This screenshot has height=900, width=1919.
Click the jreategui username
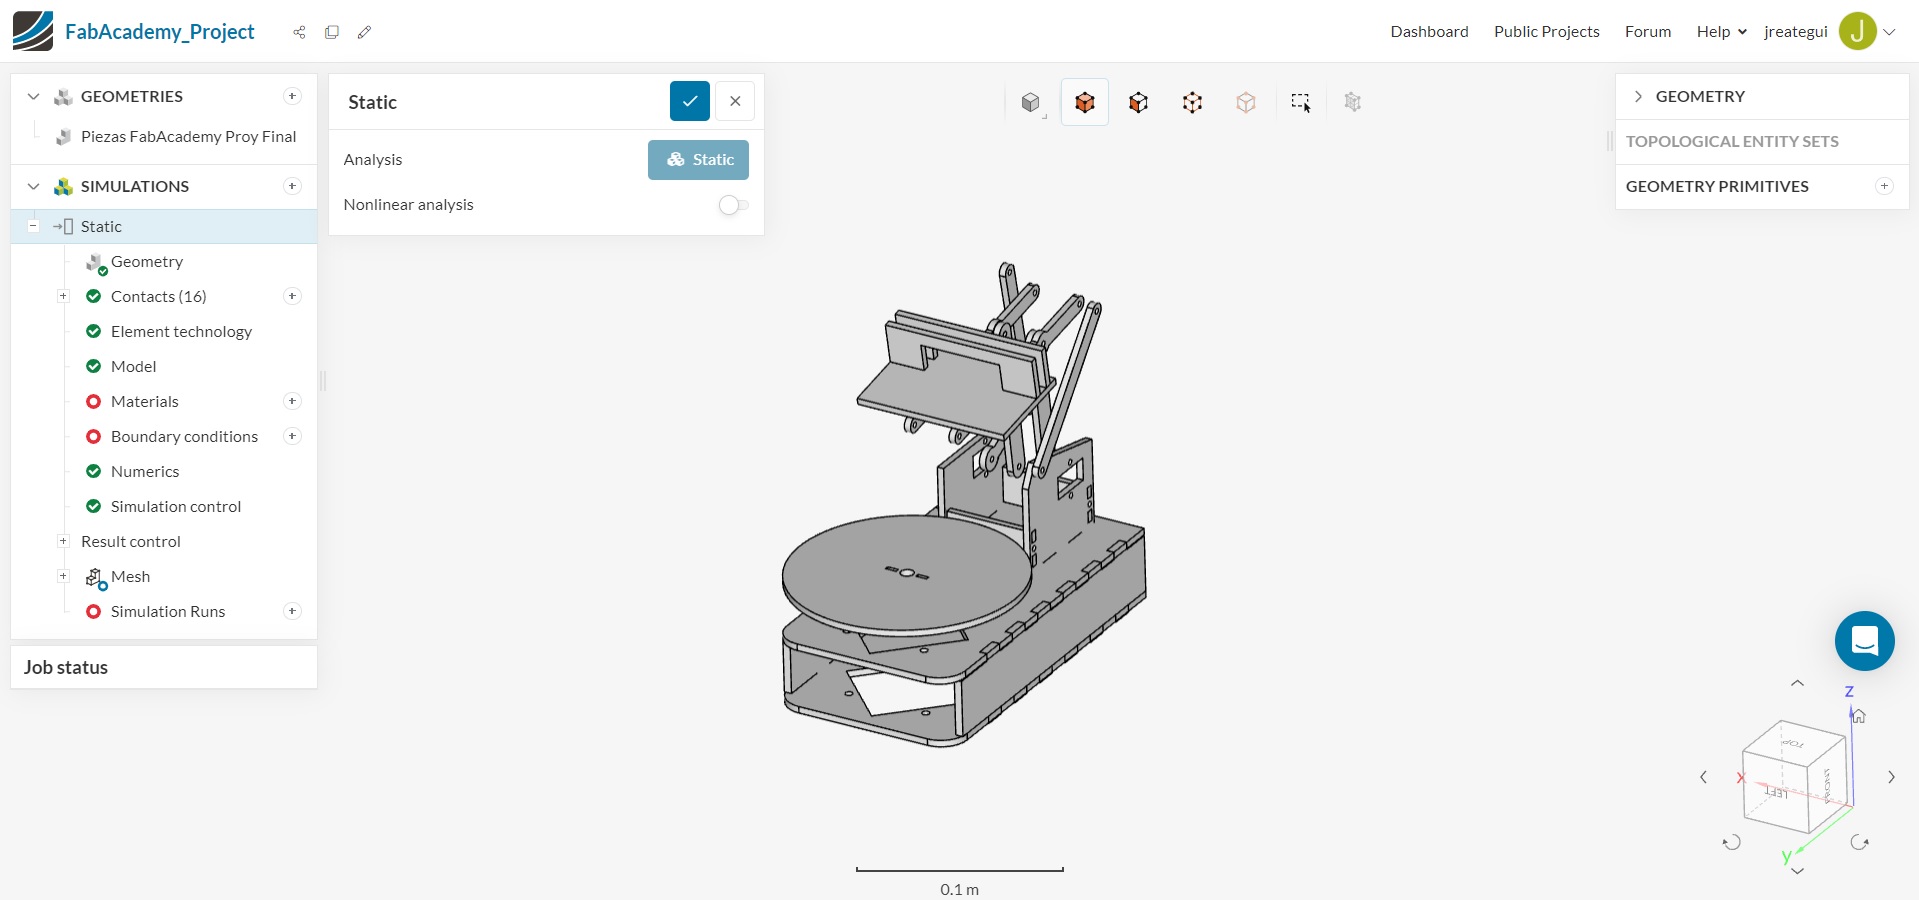coord(1796,31)
